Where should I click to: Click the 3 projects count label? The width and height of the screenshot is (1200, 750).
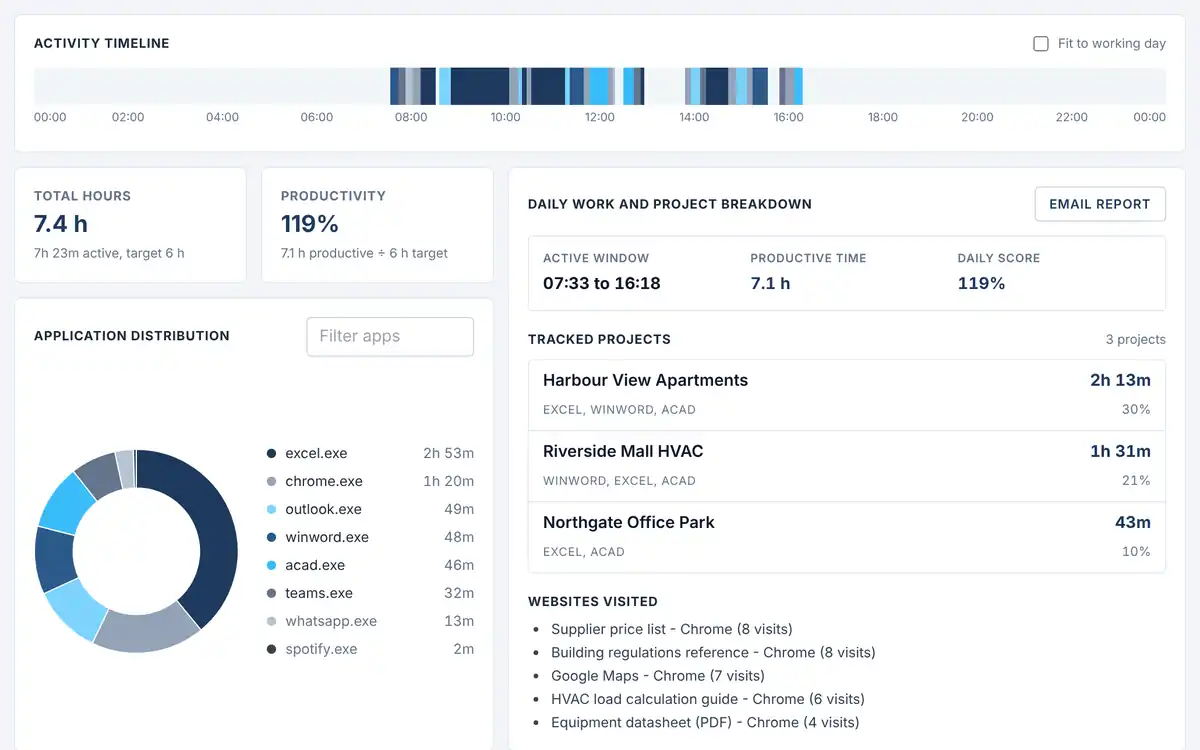(1135, 340)
